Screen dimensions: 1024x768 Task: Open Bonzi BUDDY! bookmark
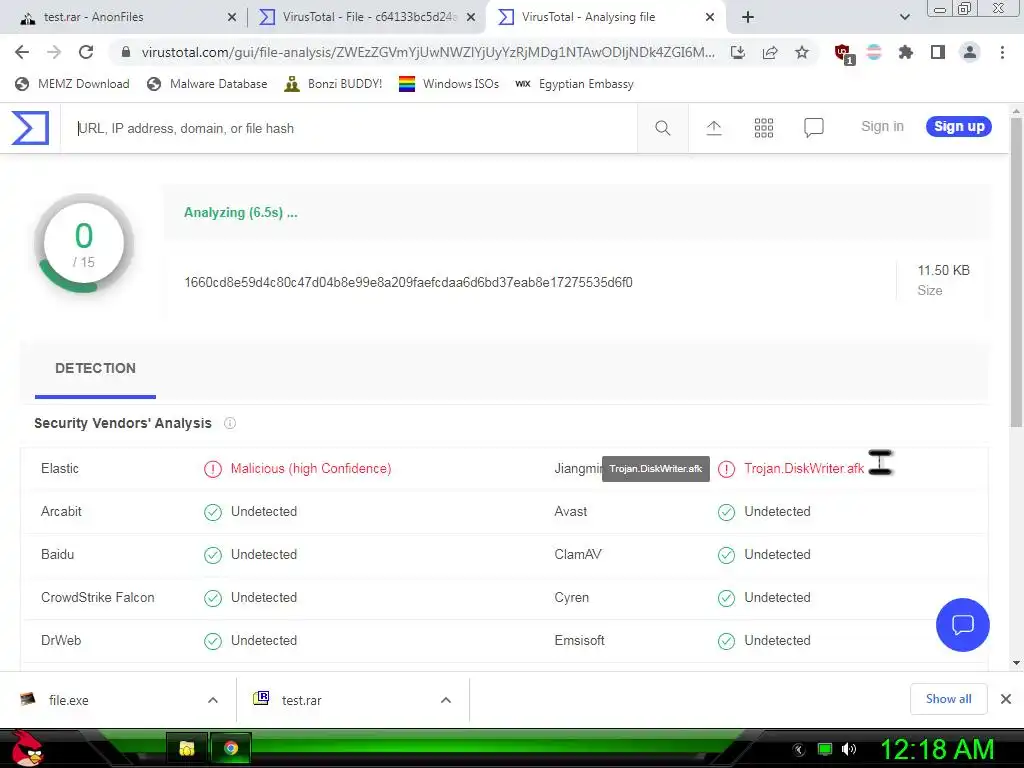coord(333,84)
